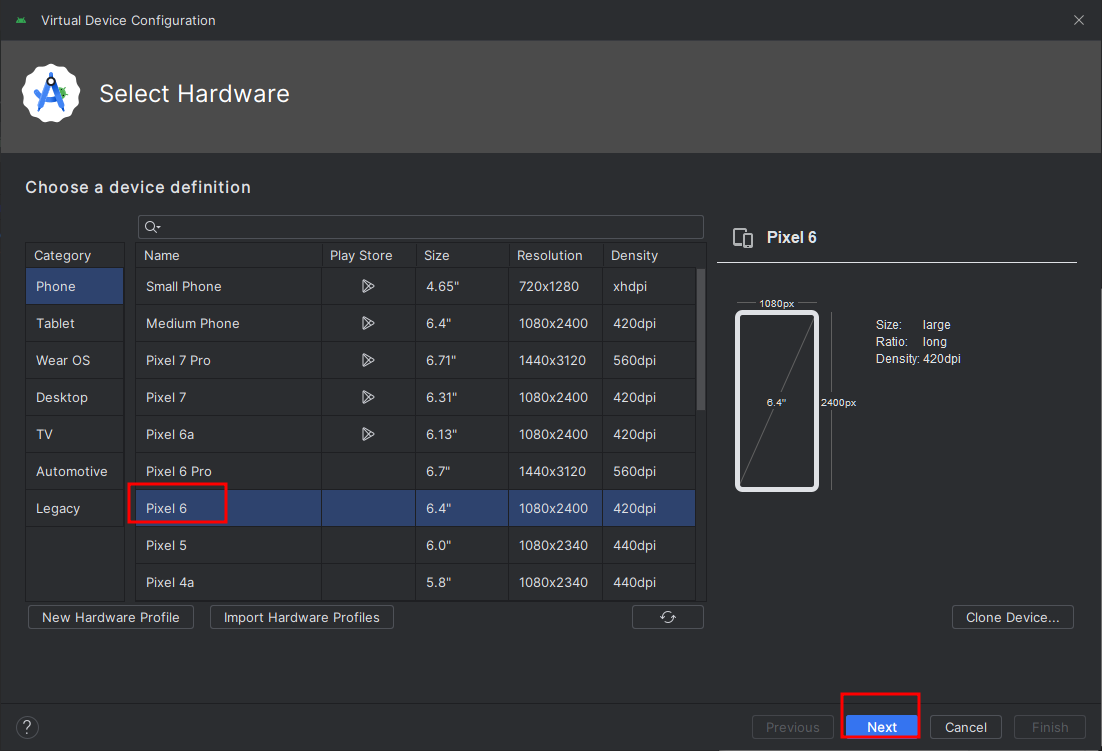Select the Automotive category
1102x751 pixels.
pos(74,471)
